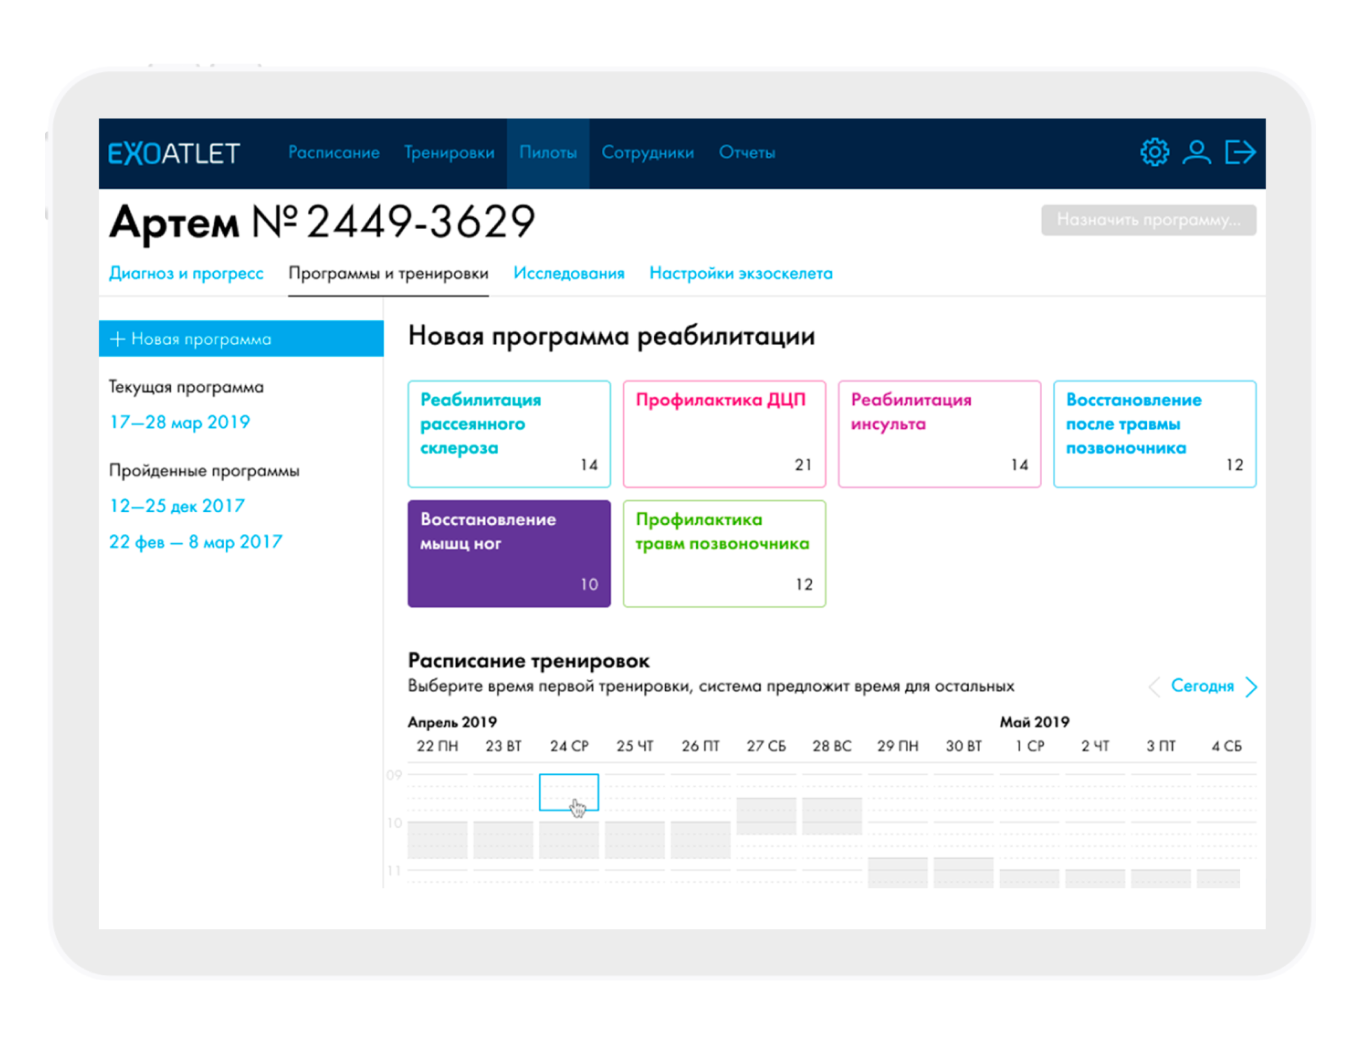Open program 22 фев — 8 мар 2017
Image resolution: width=1360 pixels, height=1048 pixels.
pyautogui.click(x=196, y=542)
